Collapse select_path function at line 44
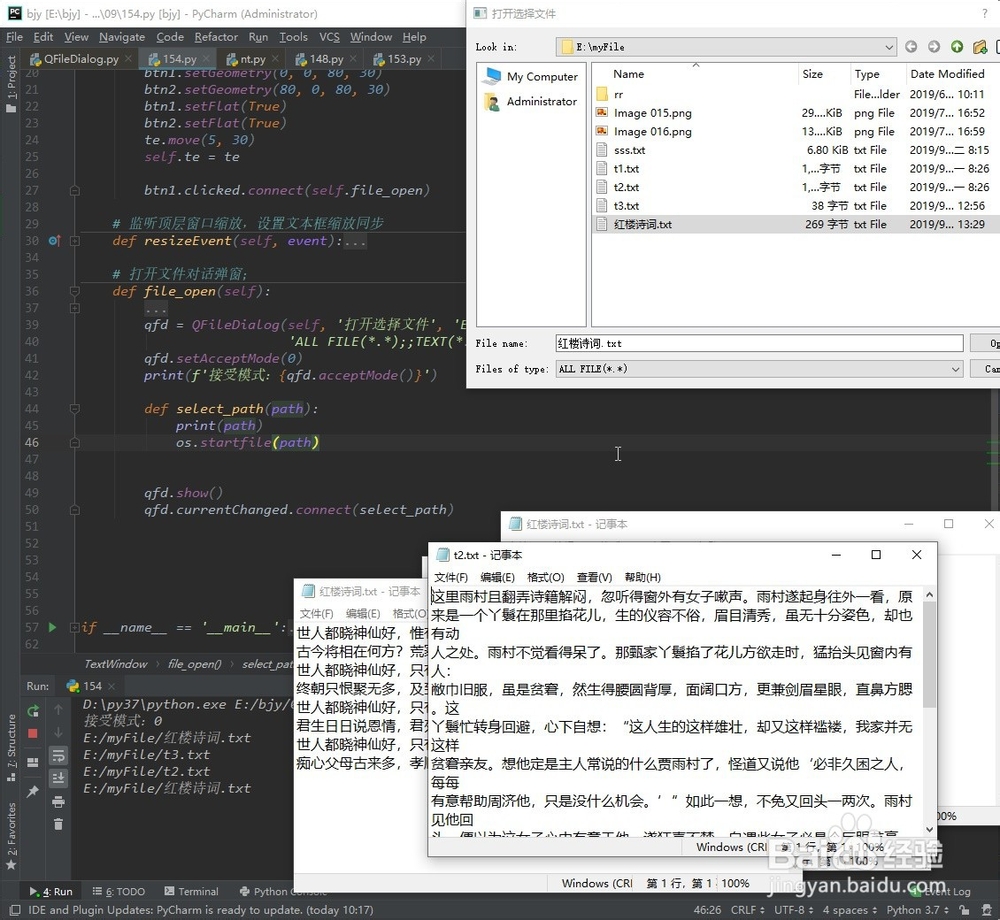1000x920 pixels. [x=75, y=409]
